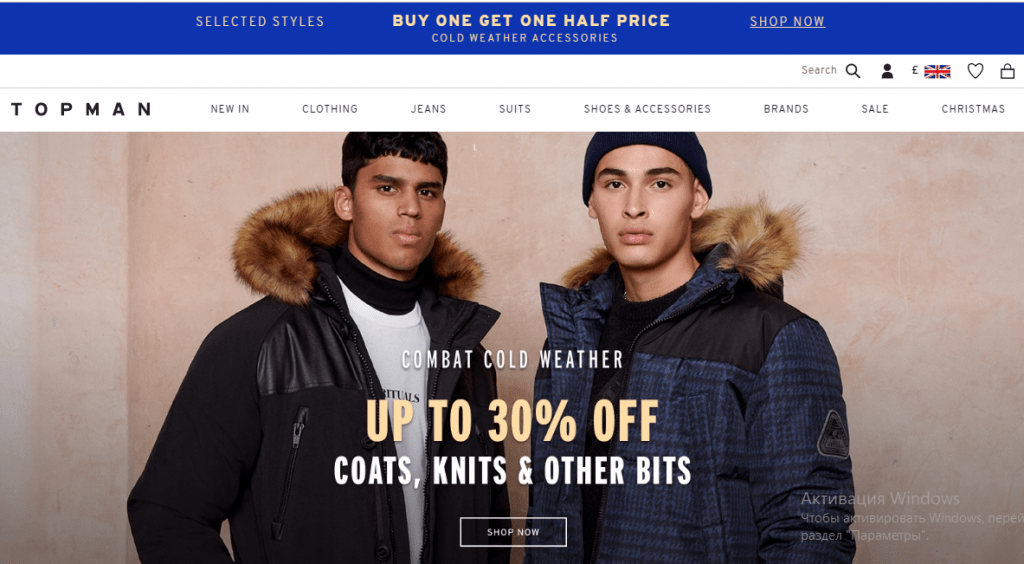Click the Search text field
Viewport: 1024px width, 564px height.
coord(819,70)
